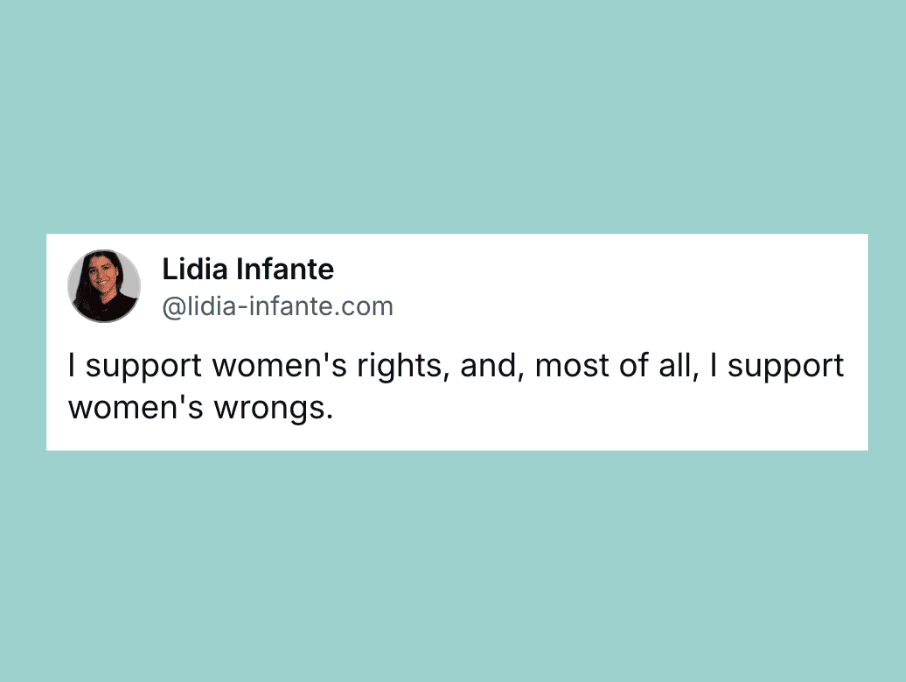Click the word "and," in the post

pos(492,366)
